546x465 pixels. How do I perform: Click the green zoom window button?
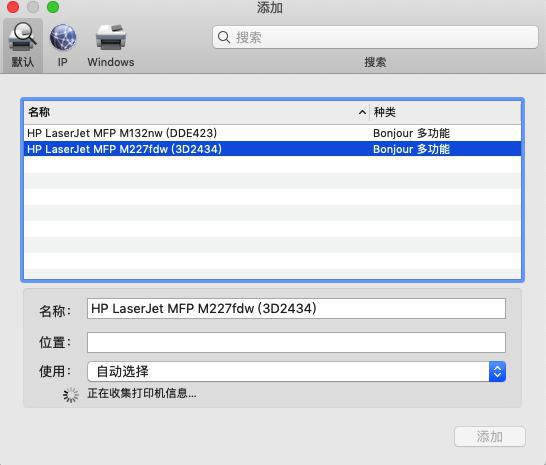coord(53,7)
